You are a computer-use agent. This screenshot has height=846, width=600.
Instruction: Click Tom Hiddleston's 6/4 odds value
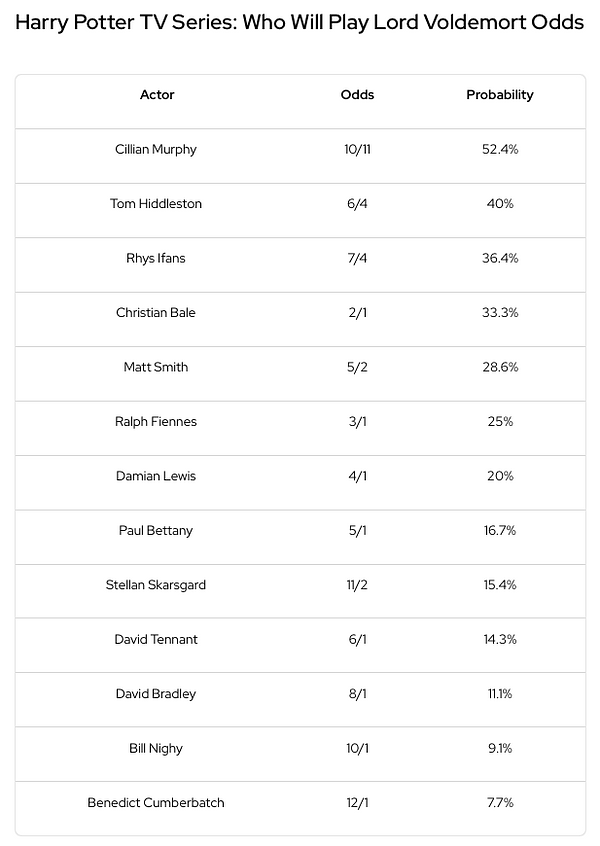click(x=357, y=203)
